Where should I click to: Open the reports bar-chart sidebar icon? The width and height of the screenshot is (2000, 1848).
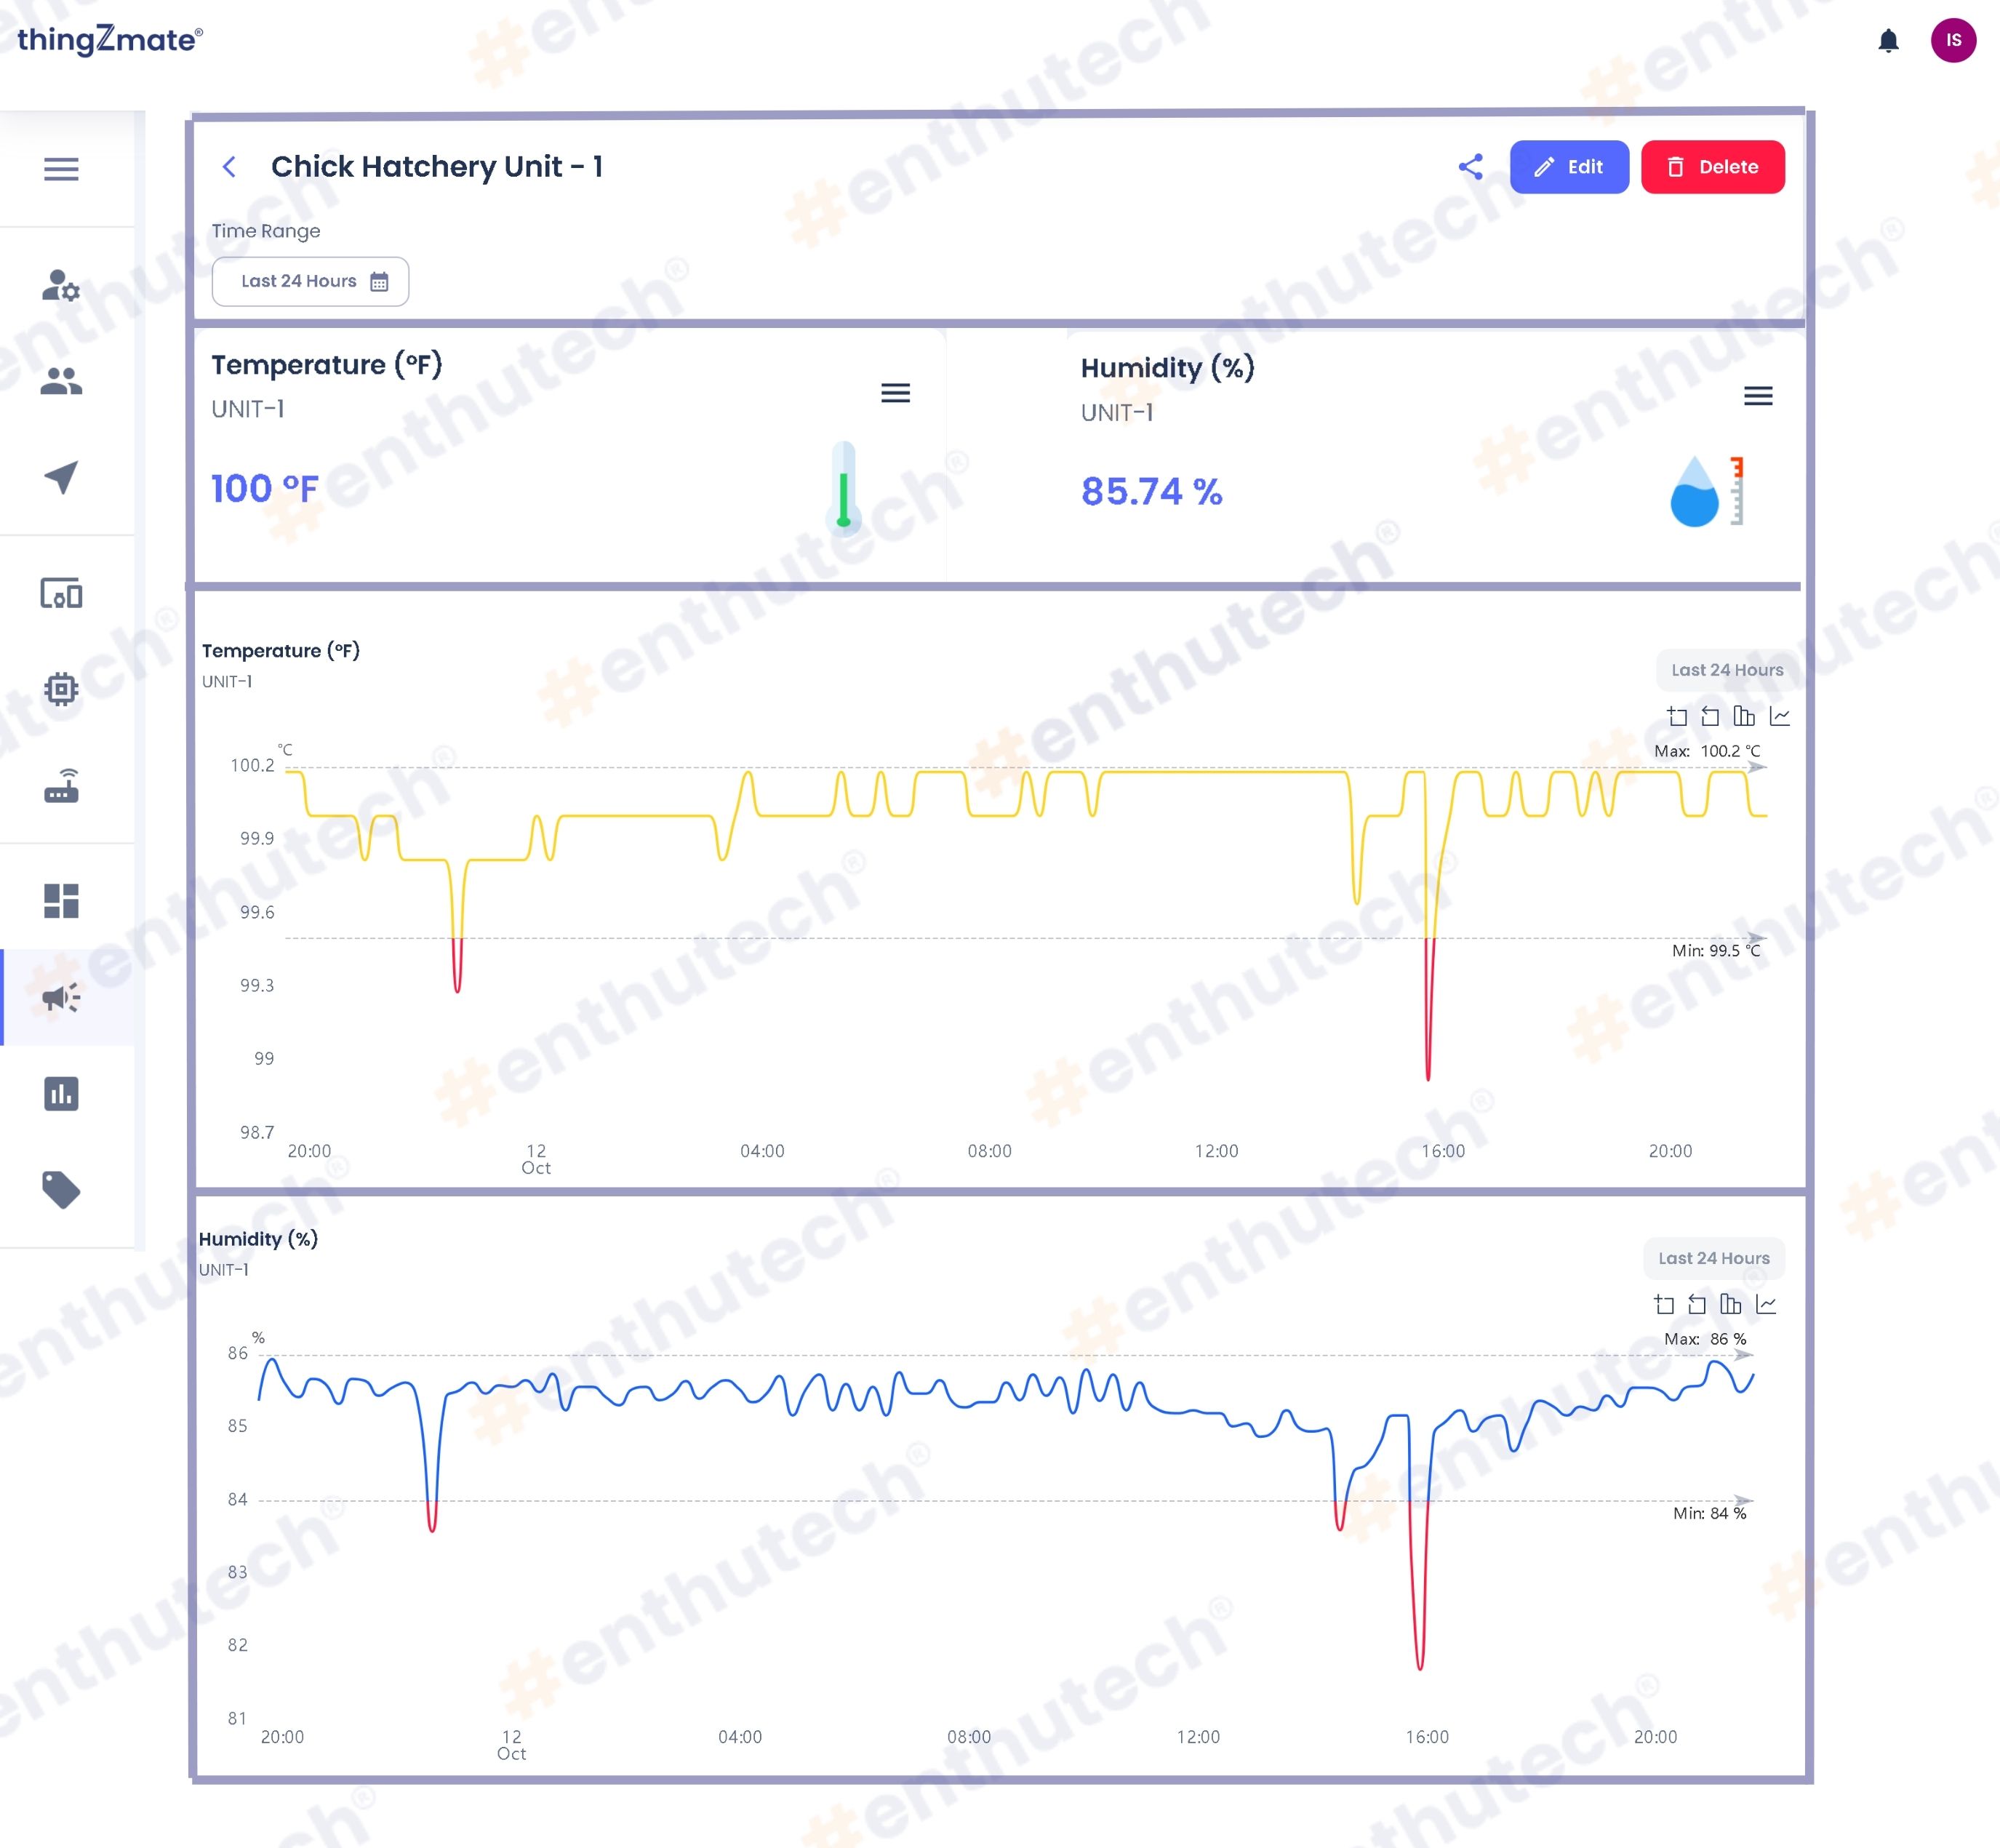[61, 1093]
